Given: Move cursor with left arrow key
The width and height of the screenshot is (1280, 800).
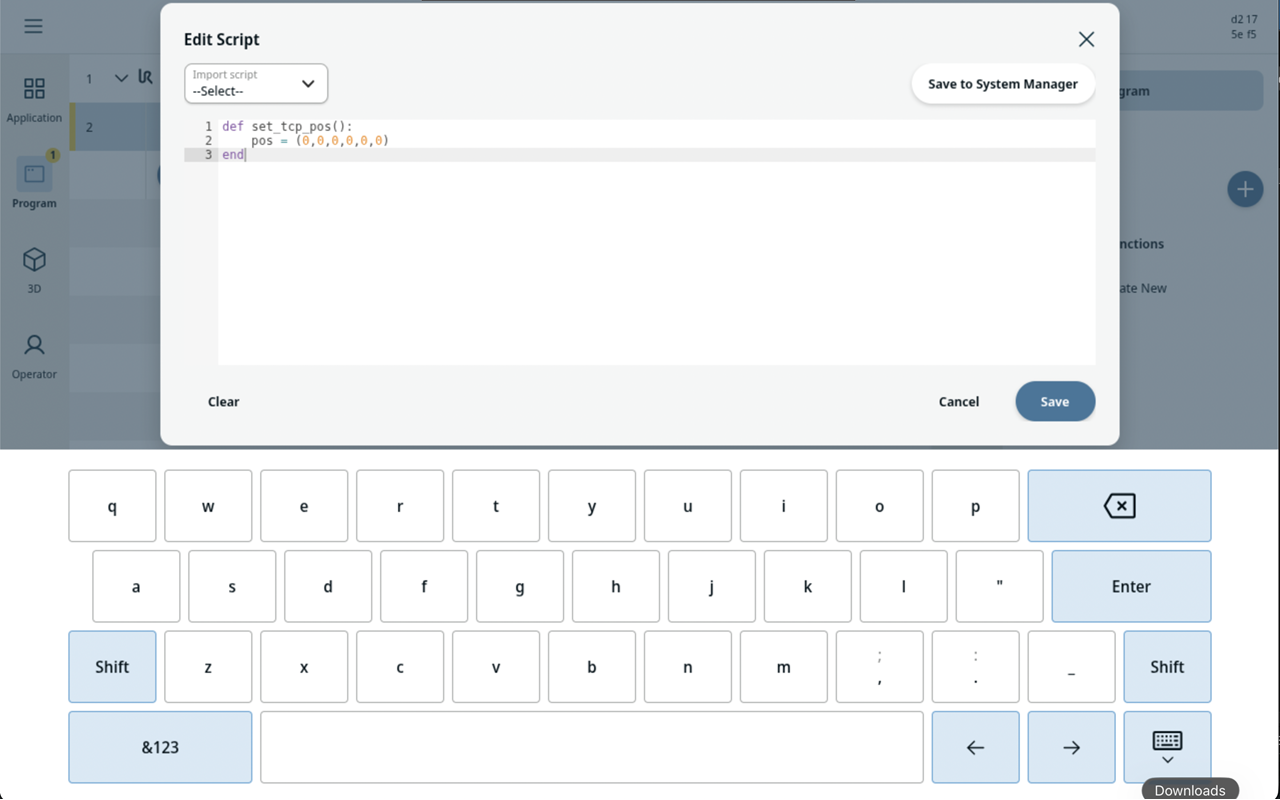Looking at the screenshot, I should pyautogui.click(x=975, y=747).
